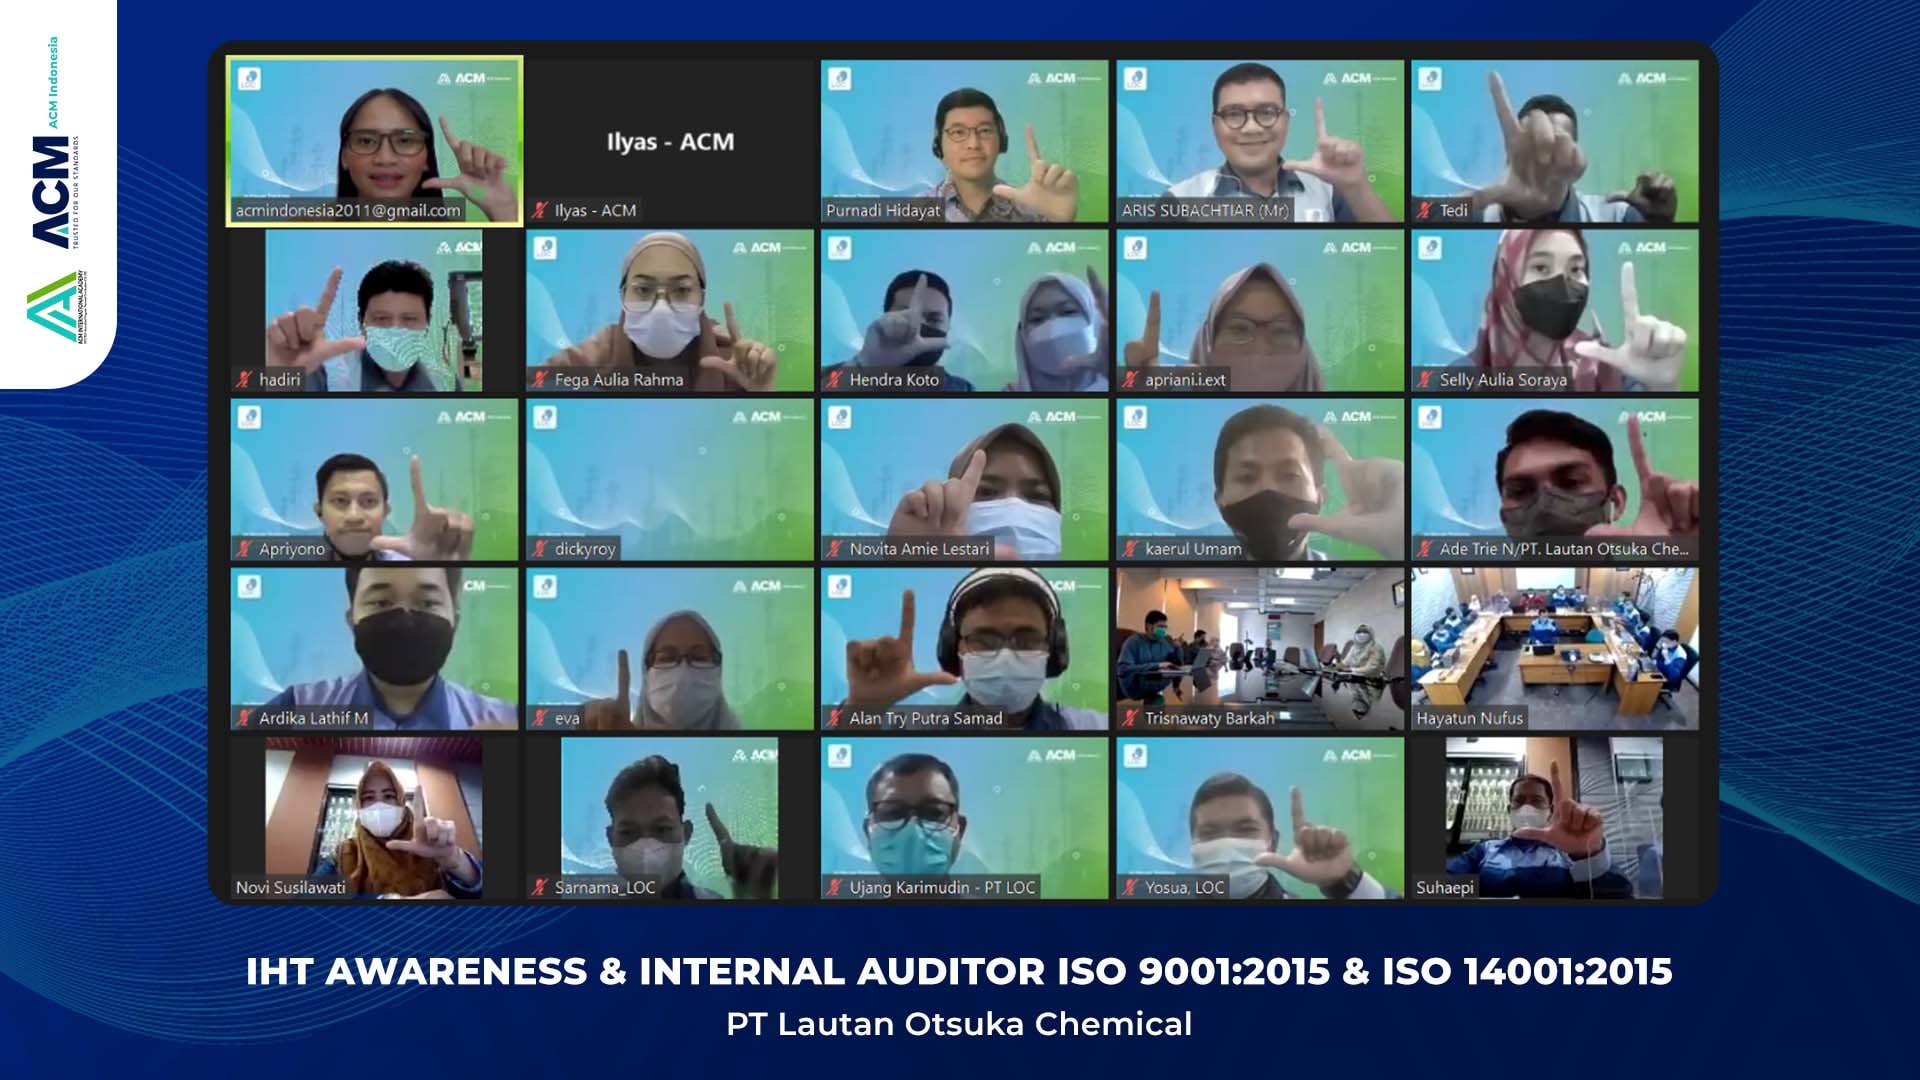This screenshot has width=1920, height=1080.
Task: Click muted mic icon beside Hendra Koto
Action: click(x=835, y=379)
